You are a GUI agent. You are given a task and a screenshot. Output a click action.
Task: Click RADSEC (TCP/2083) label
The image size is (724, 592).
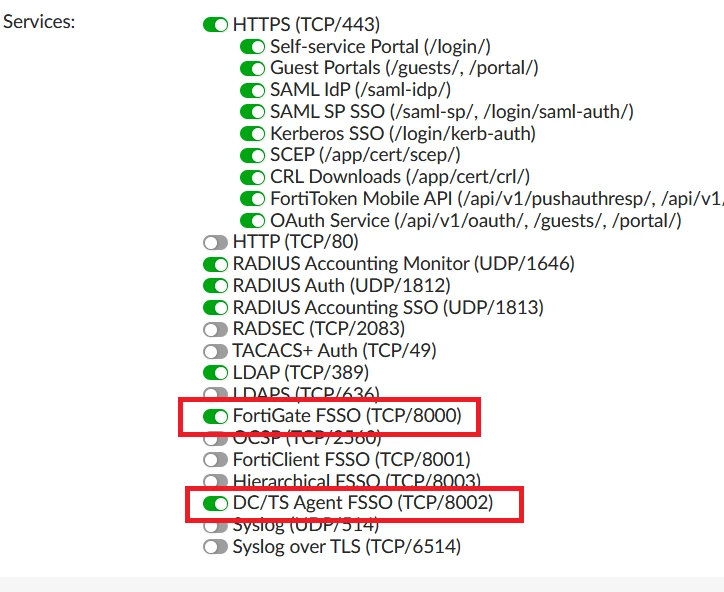319,329
